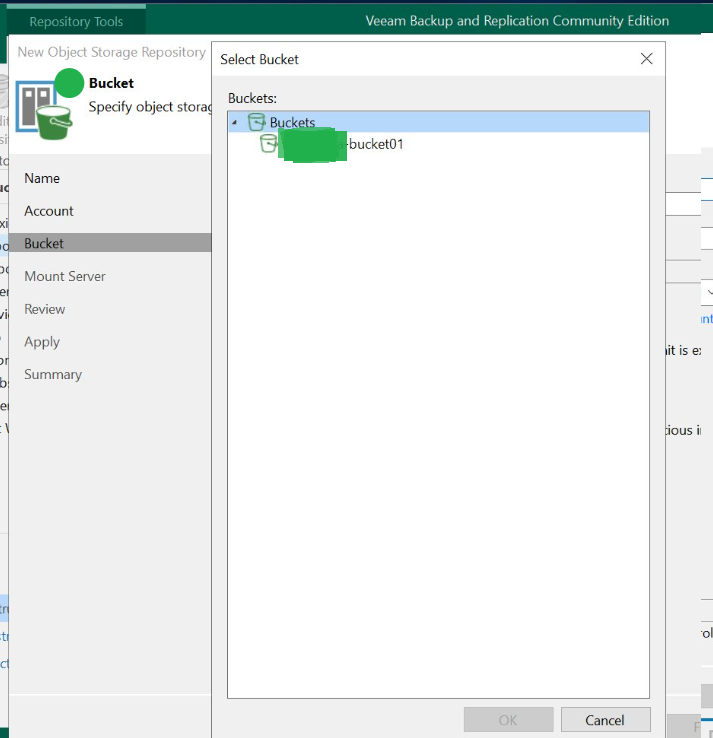Open the Repository Tools ribbon tab
Image resolution: width=713 pixels, height=738 pixels.
pos(76,22)
